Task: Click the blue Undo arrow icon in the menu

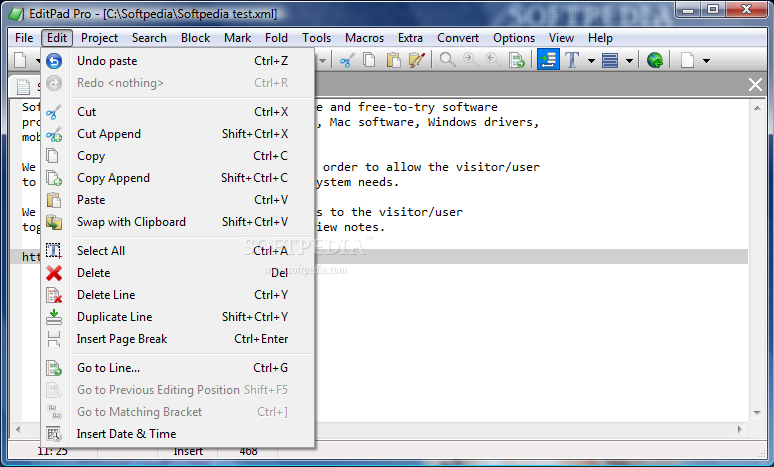Action: coord(54,61)
